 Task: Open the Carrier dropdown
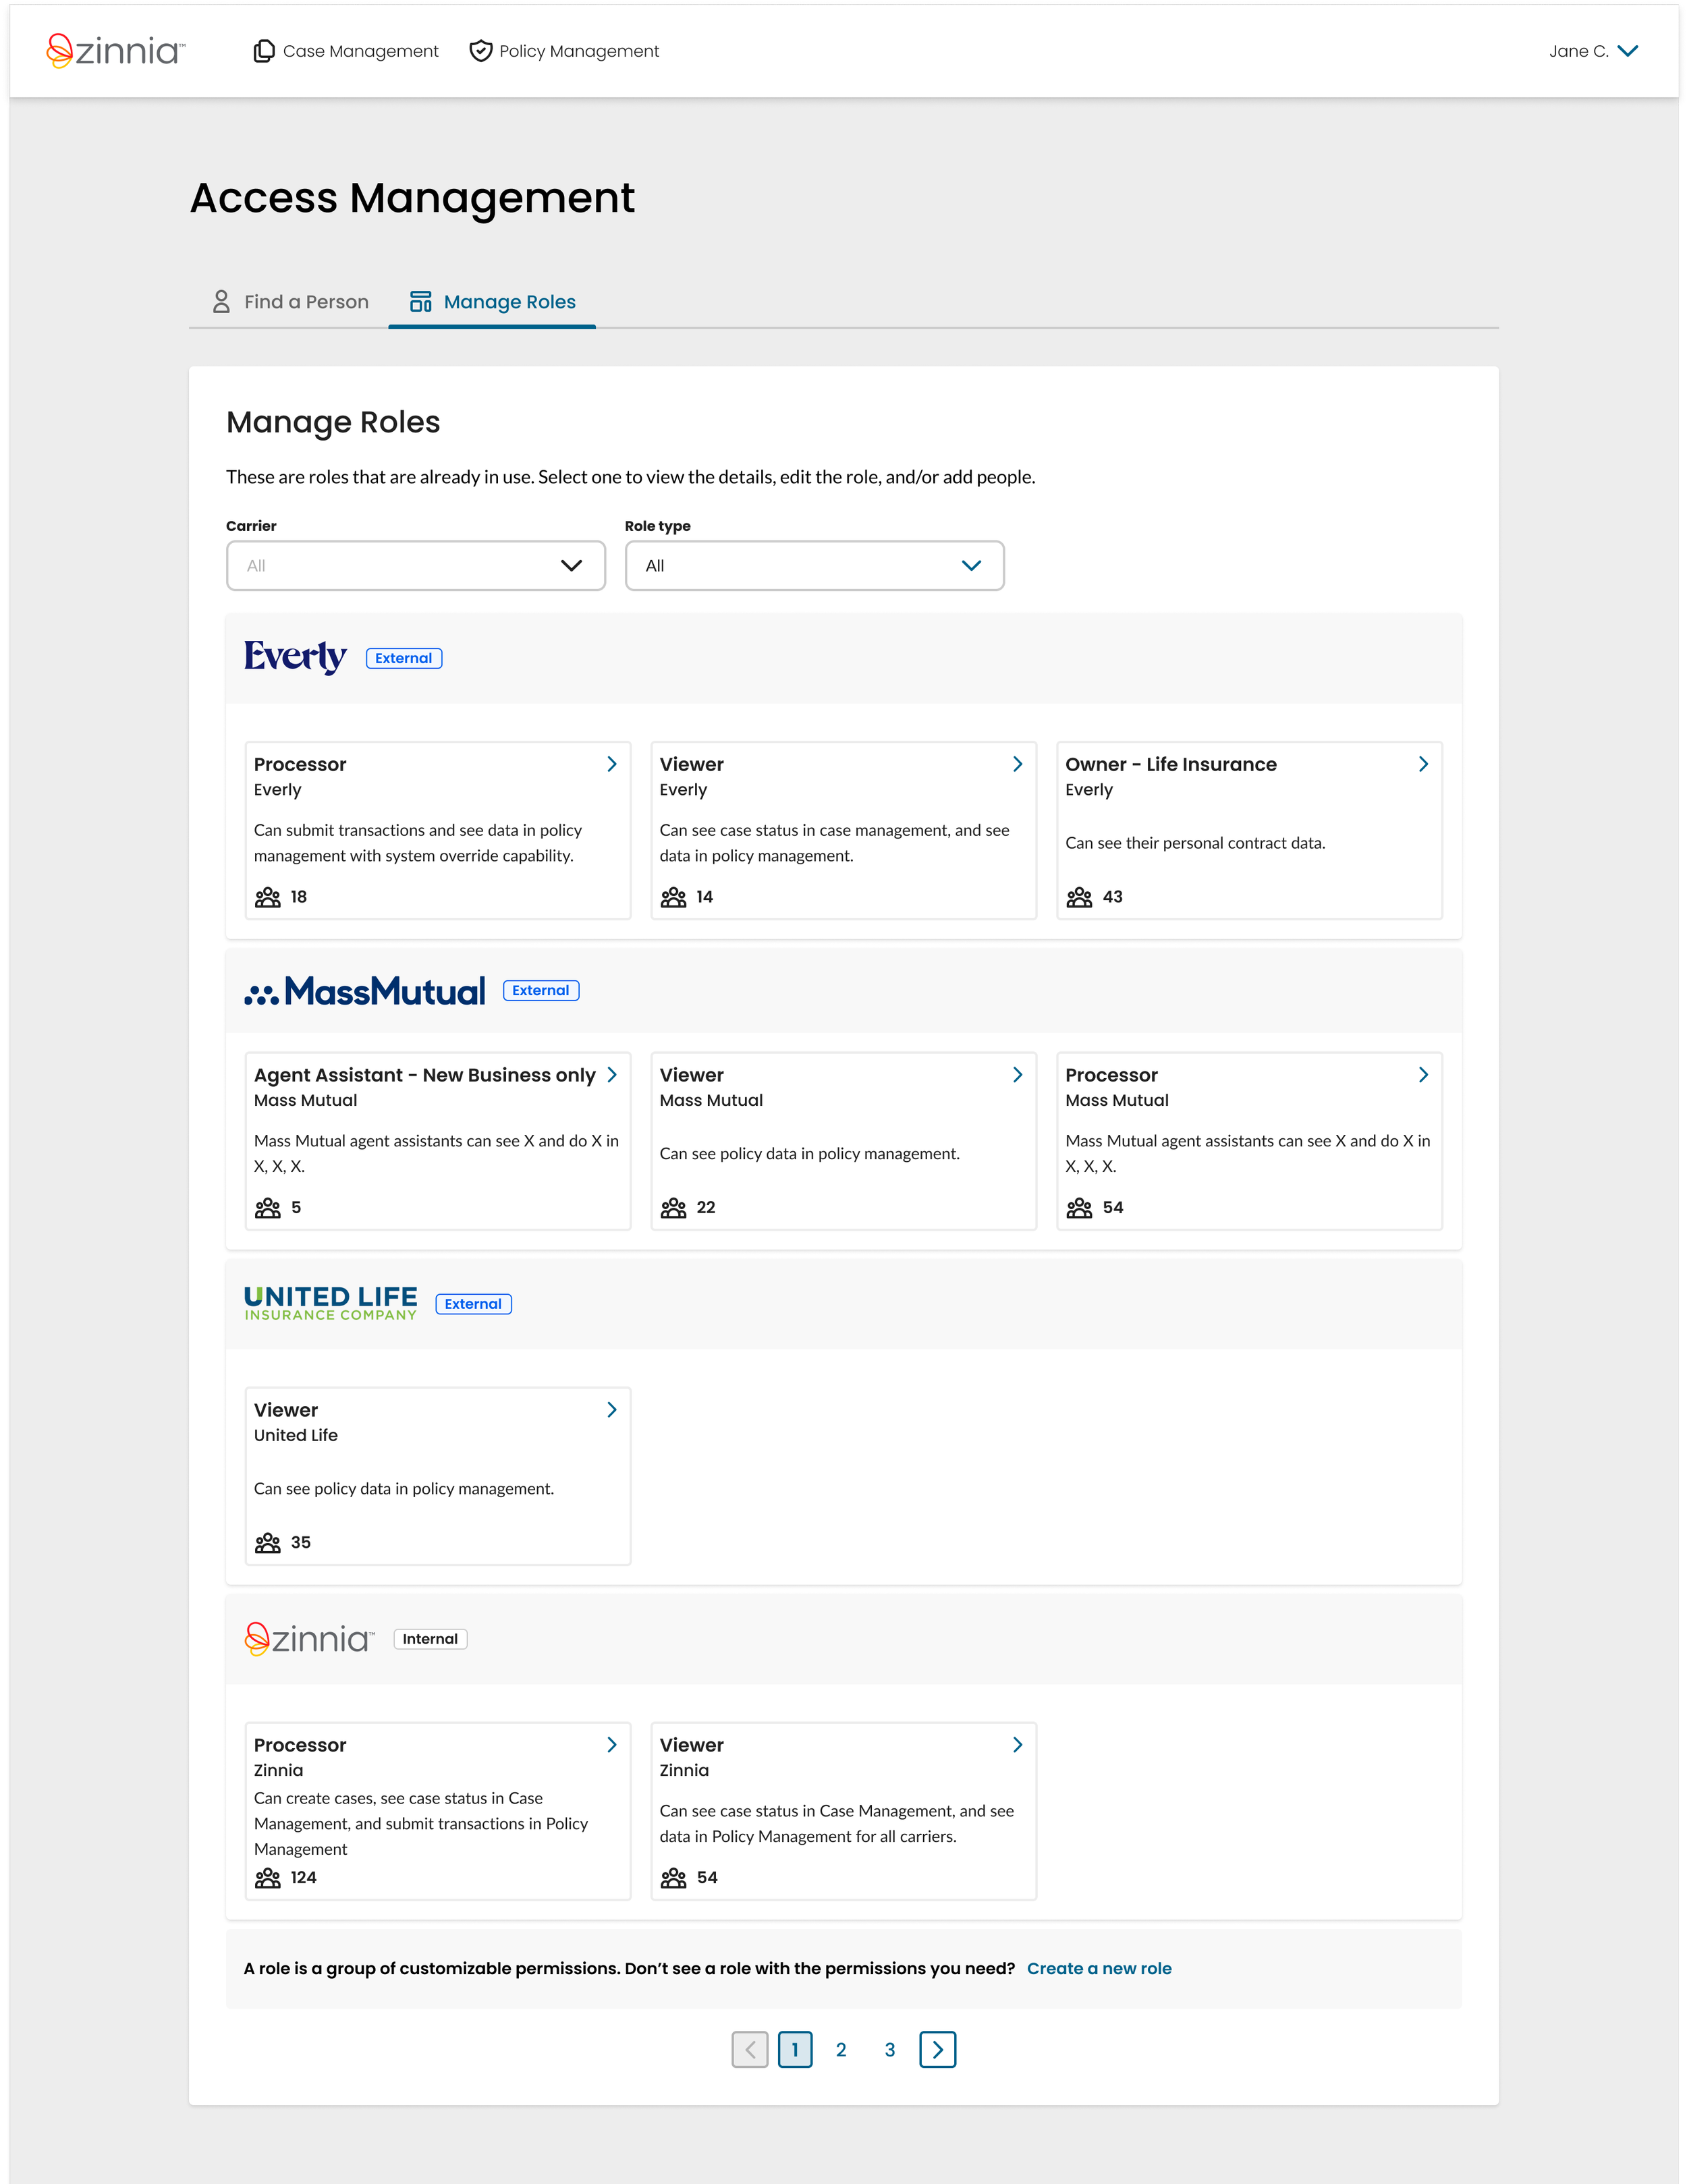point(415,566)
